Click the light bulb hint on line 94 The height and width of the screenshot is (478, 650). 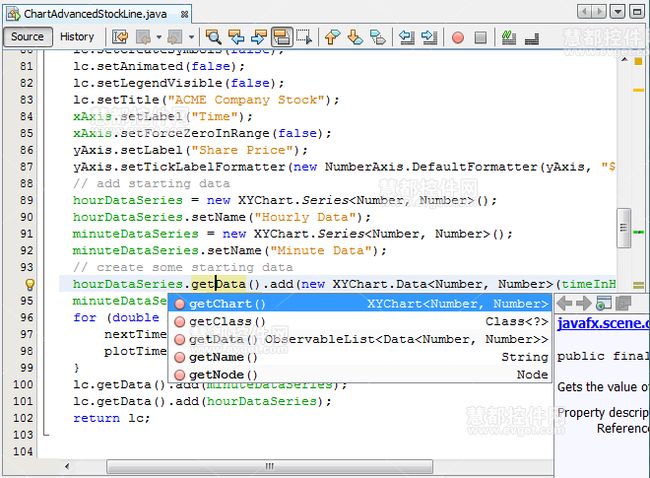(29, 284)
